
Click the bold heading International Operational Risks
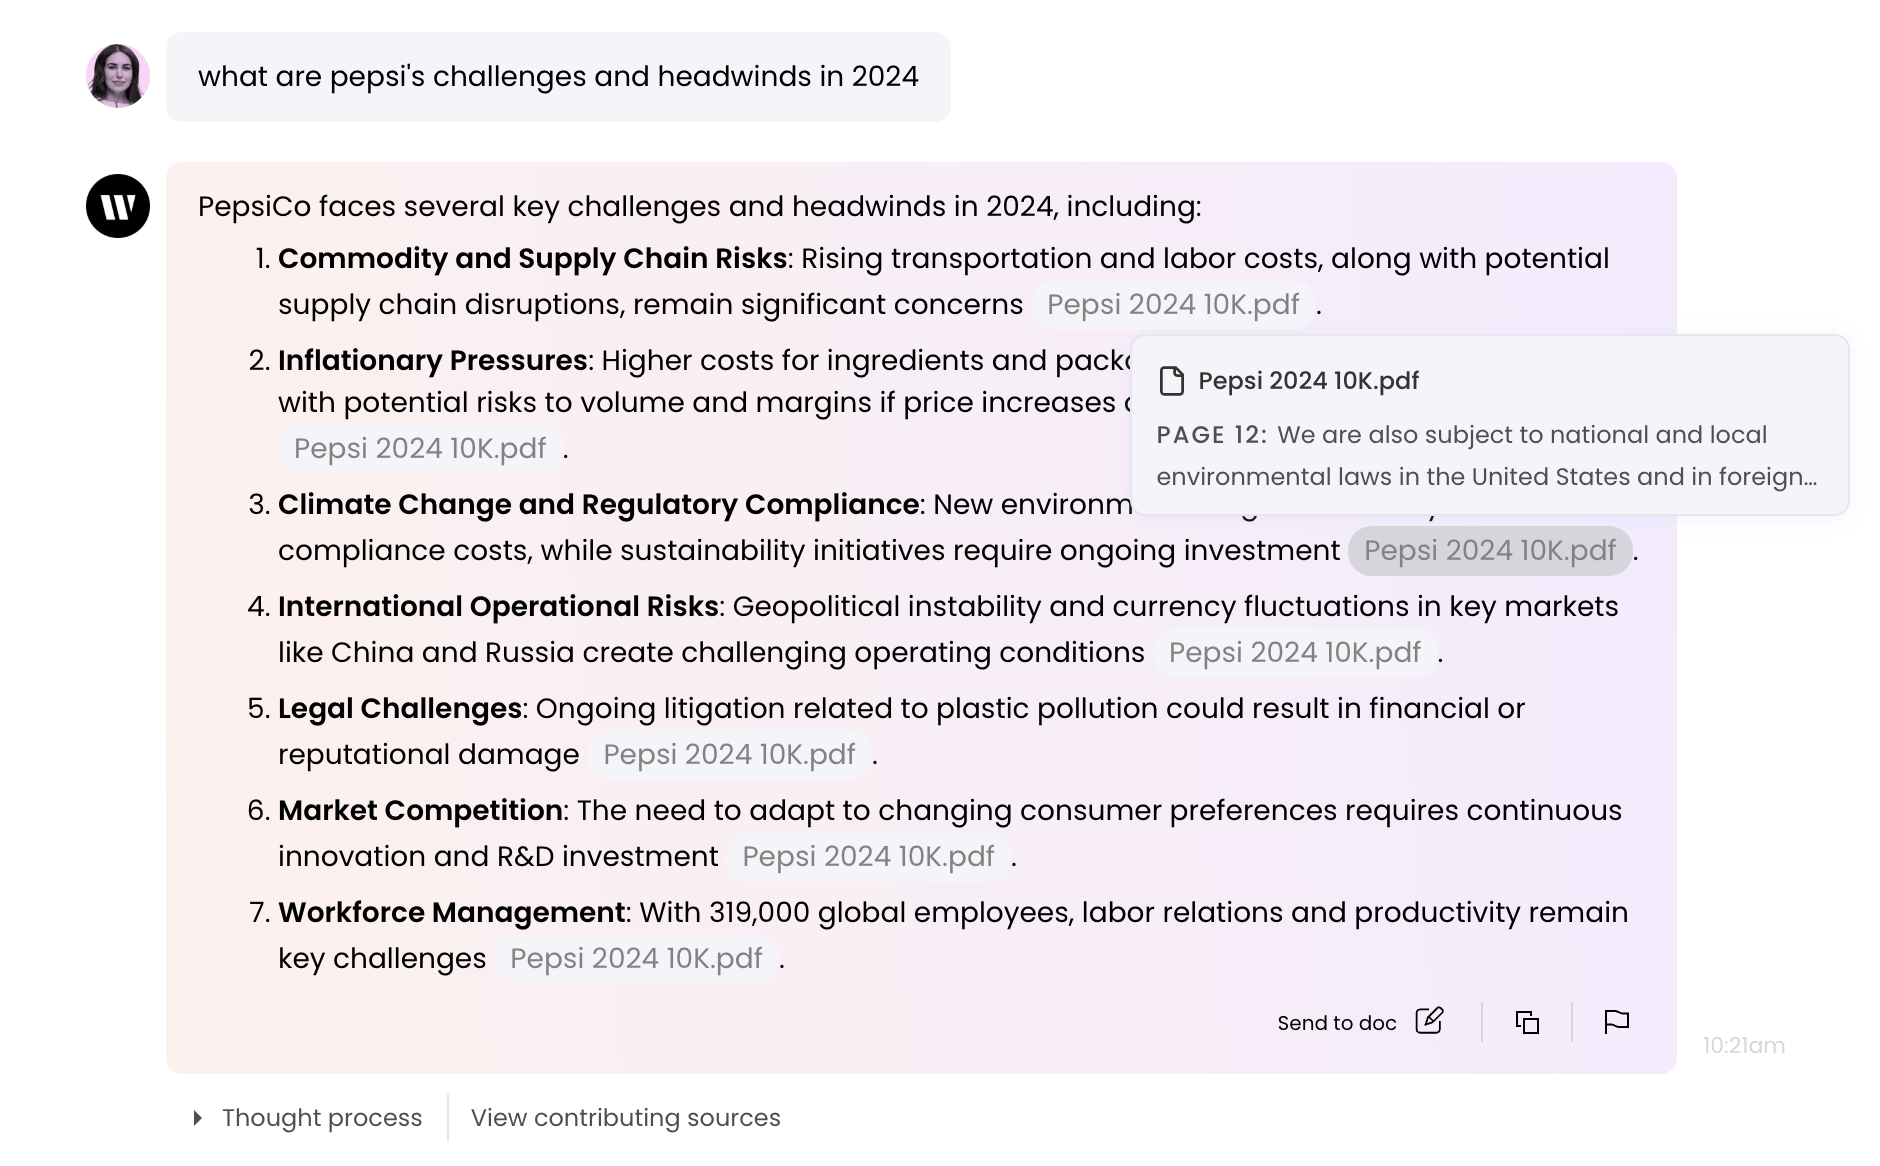[x=498, y=606]
